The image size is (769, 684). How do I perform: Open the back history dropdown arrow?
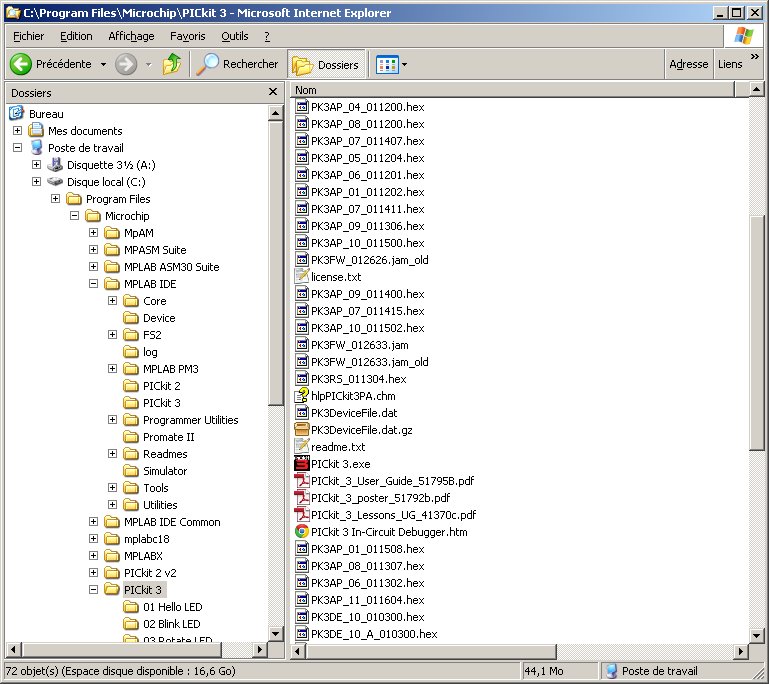[103, 64]
